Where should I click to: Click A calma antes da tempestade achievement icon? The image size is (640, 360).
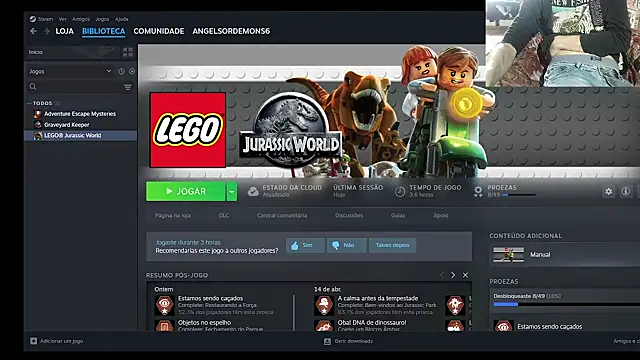pos(324,305)
